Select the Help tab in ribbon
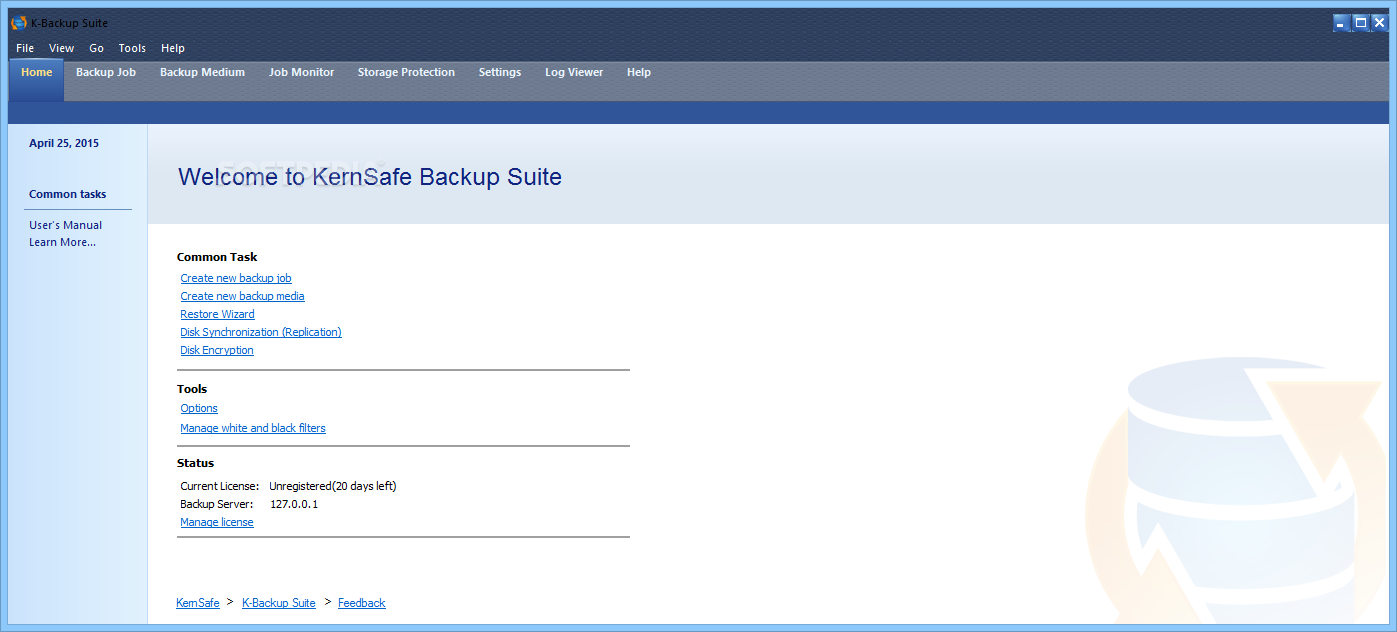1397x632 pixels. tap(639, 72)
